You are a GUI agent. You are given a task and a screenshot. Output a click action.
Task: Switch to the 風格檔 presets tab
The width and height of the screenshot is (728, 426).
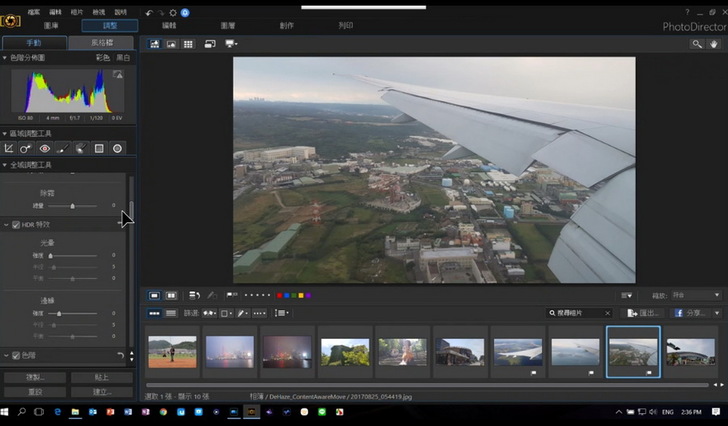pyautogui.click(x=101, y=43)
